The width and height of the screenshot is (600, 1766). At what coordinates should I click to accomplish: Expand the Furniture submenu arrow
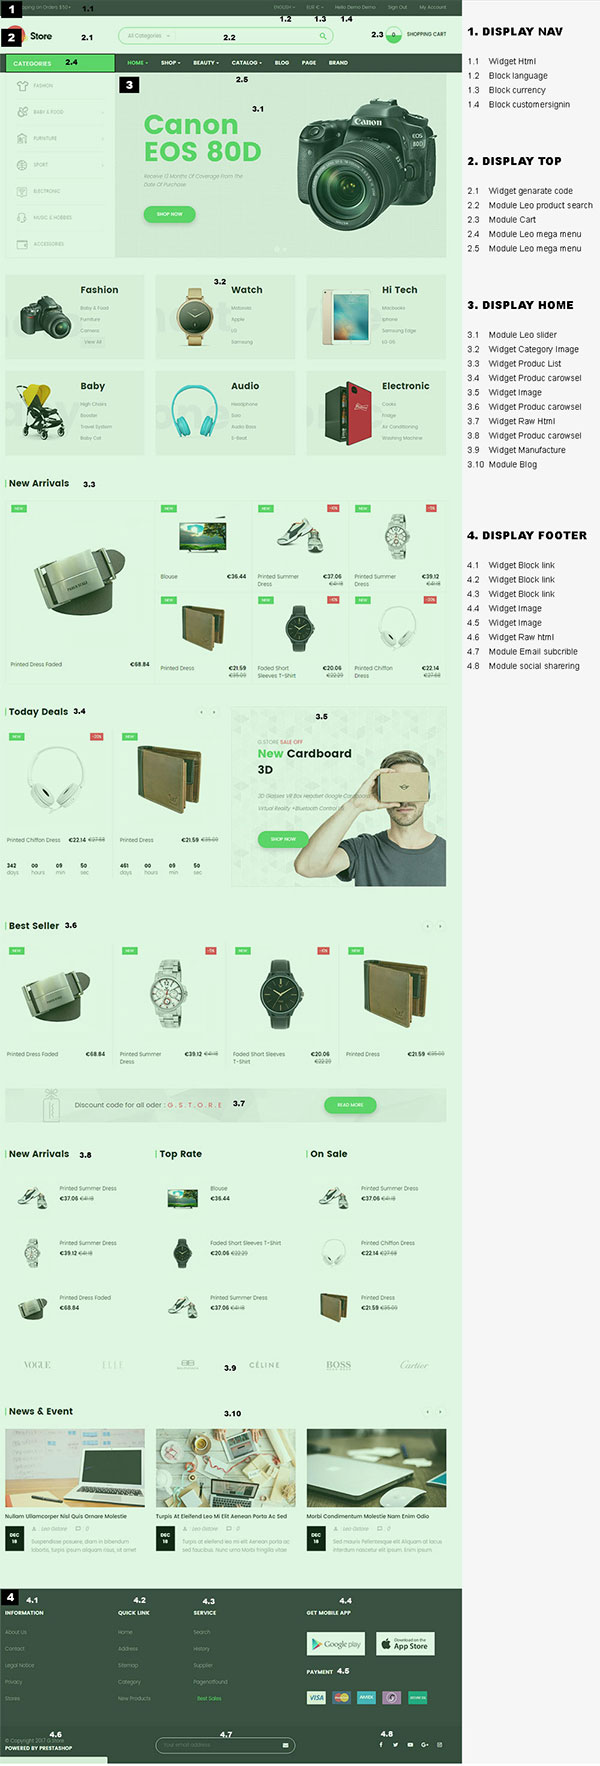[103, 138]
